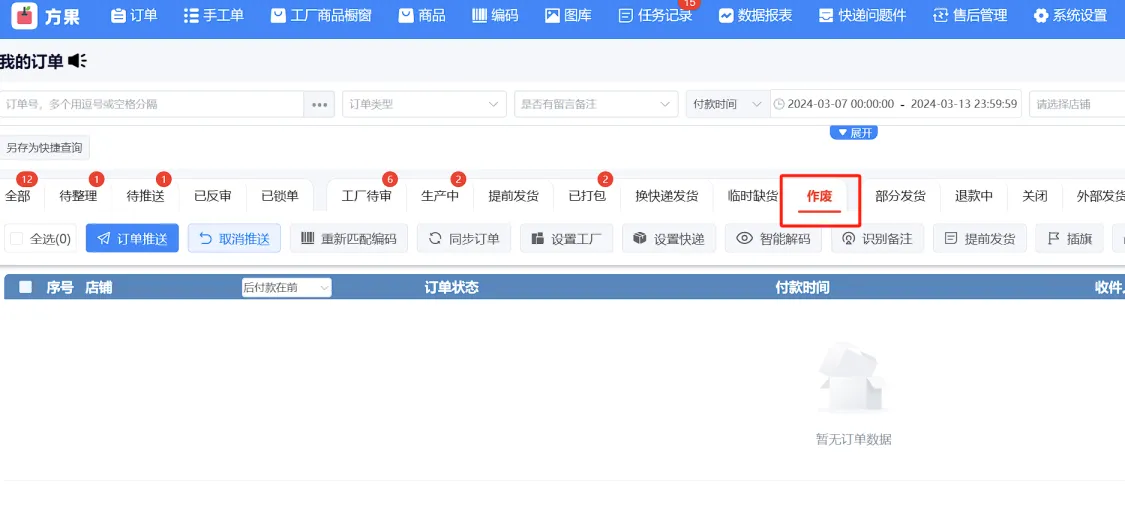
Task: Expand filters with the 展开 button
Action: click(854, 133)
